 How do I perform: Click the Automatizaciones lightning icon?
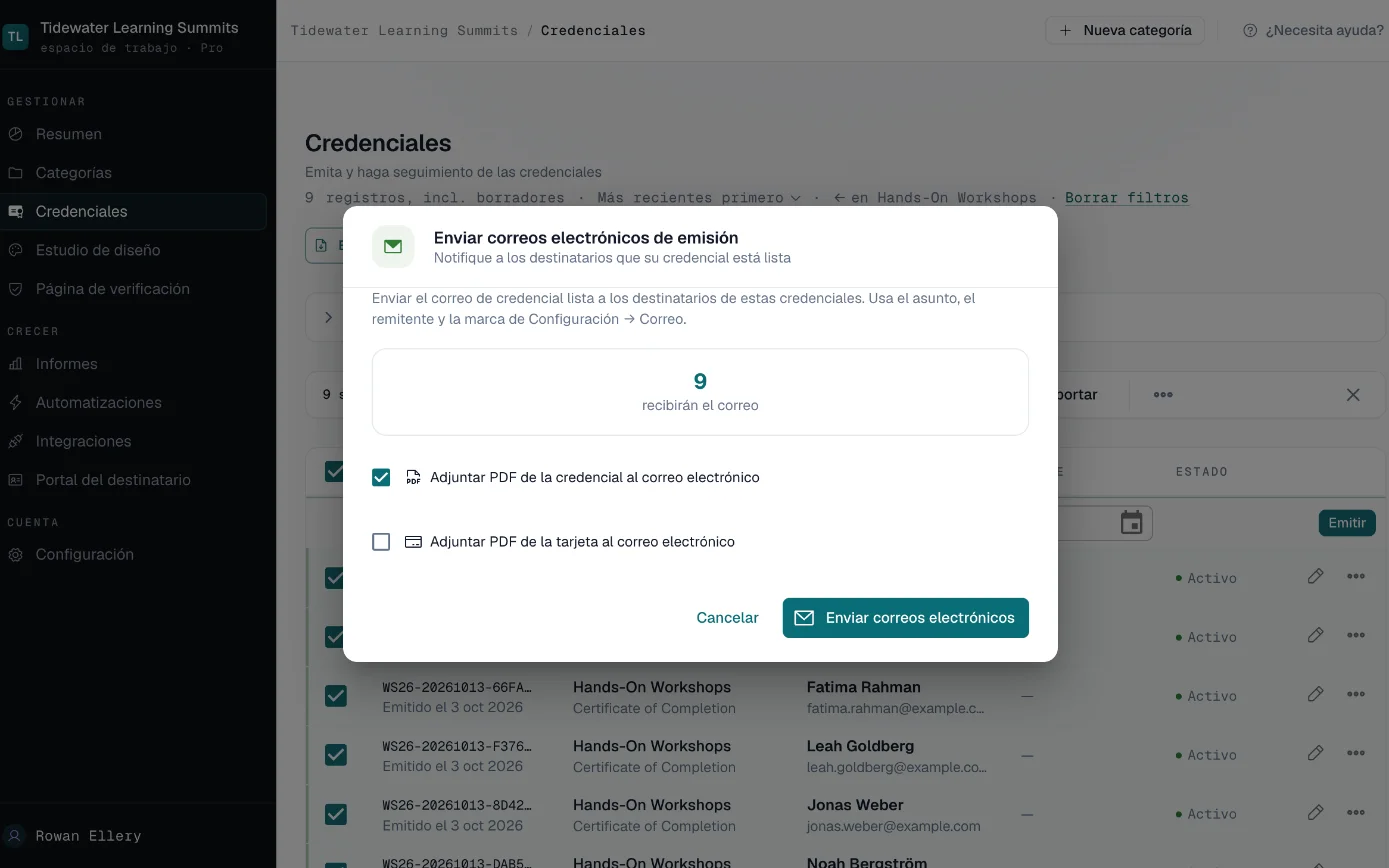(x=15, y=403)
